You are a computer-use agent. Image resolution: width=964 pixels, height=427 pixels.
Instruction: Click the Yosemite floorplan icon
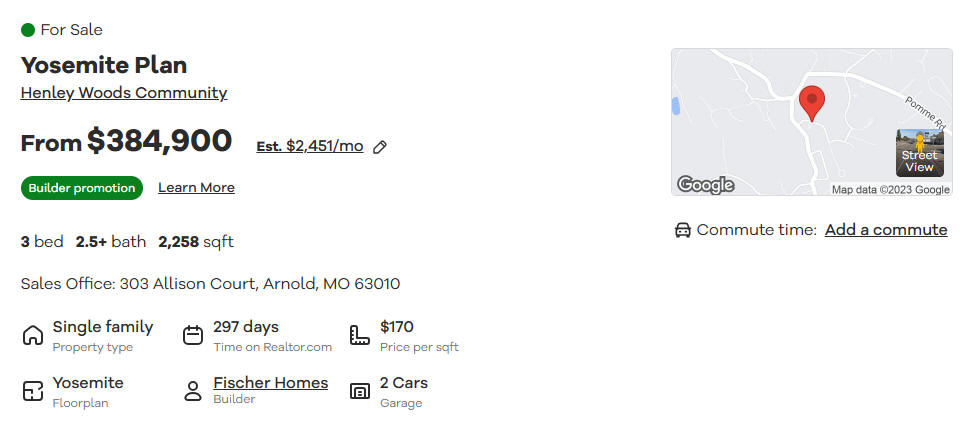pos(33,391)
